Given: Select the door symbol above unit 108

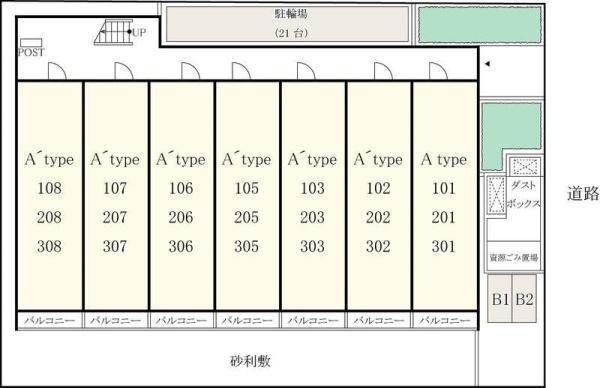Looking at the screenshot, I should [x=57, y=71].
